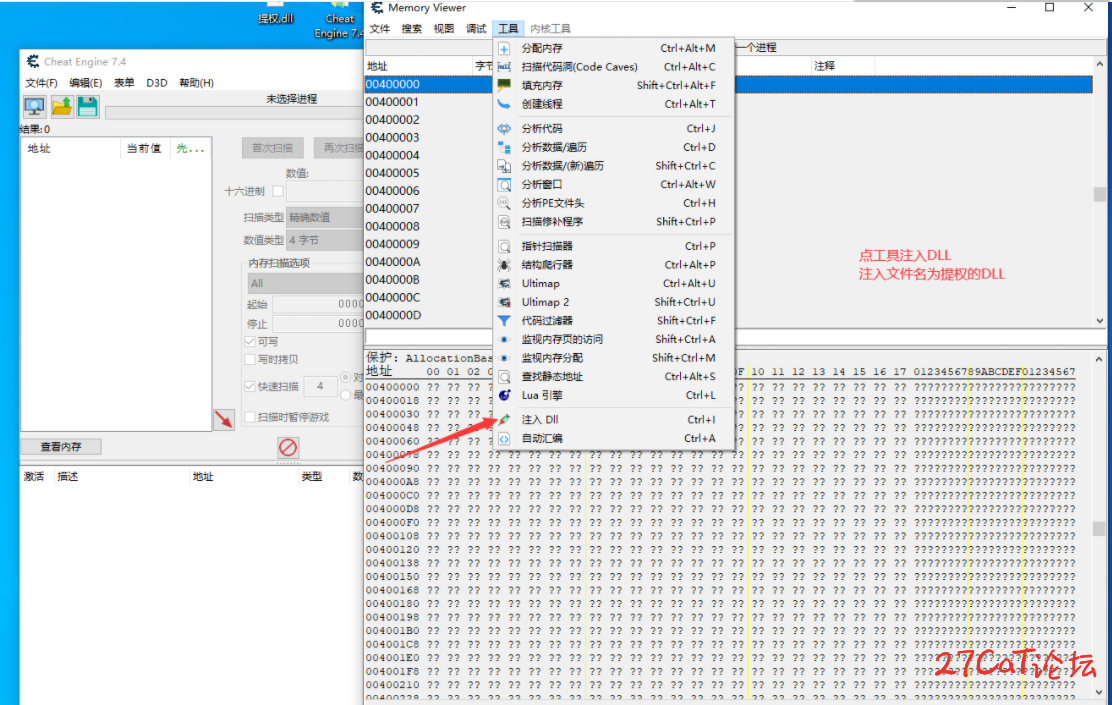Click the magnifier icon beside 分析窗口

click(x=504, y=184)
